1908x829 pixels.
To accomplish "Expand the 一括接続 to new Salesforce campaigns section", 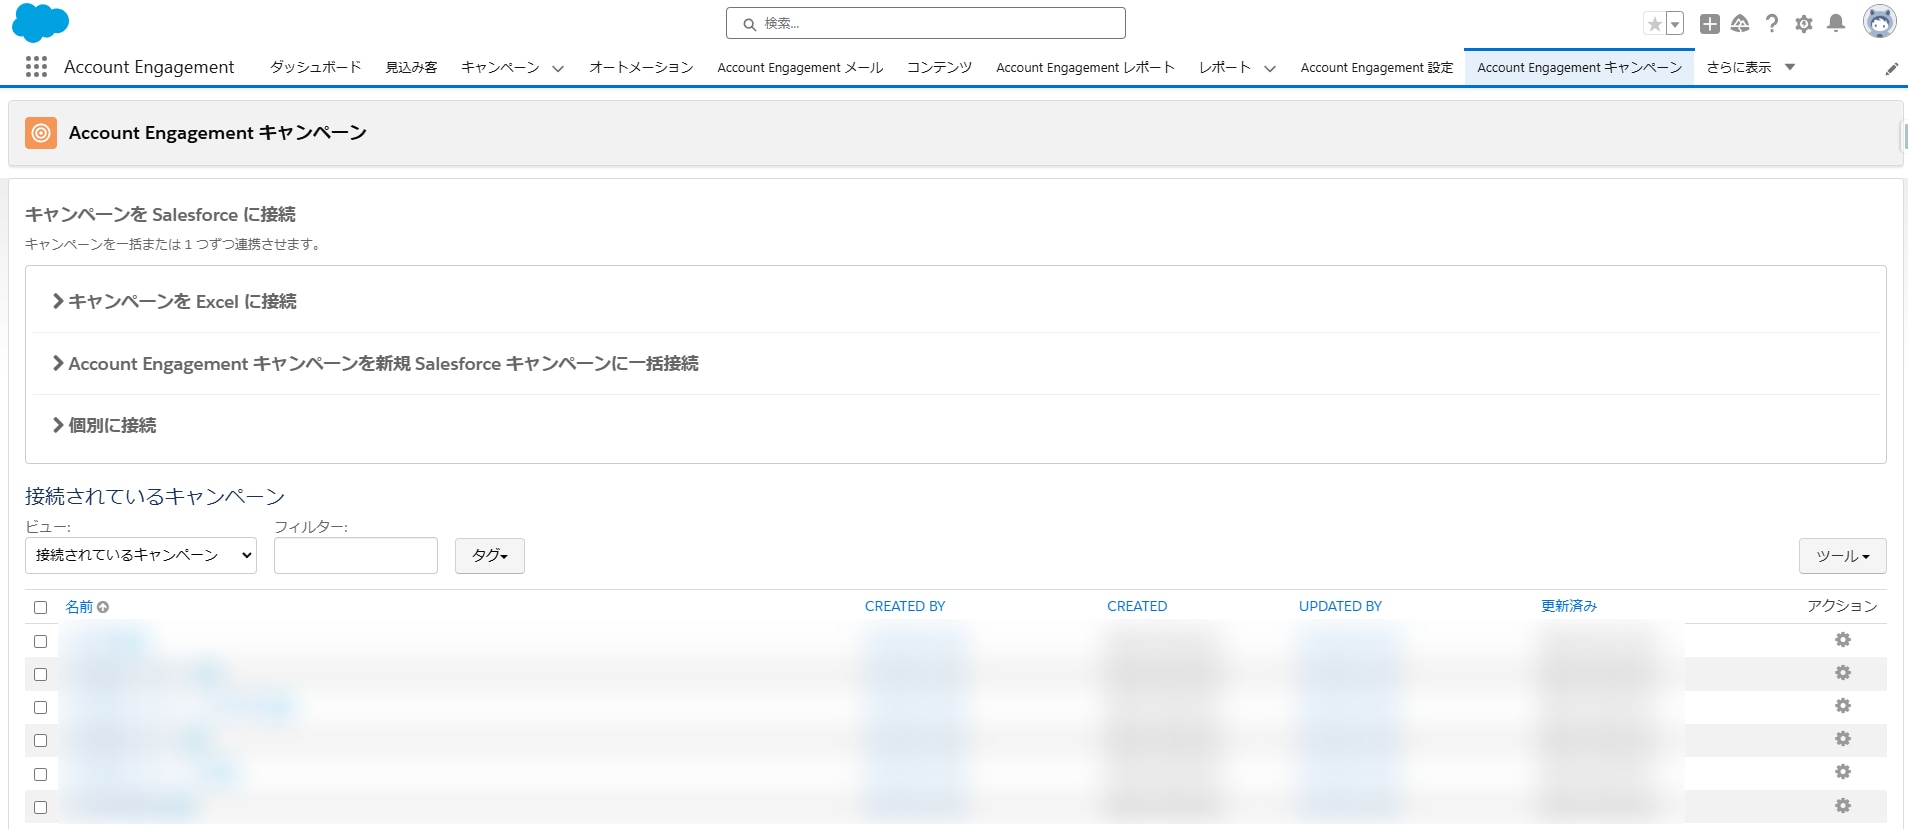I will 375,363.
